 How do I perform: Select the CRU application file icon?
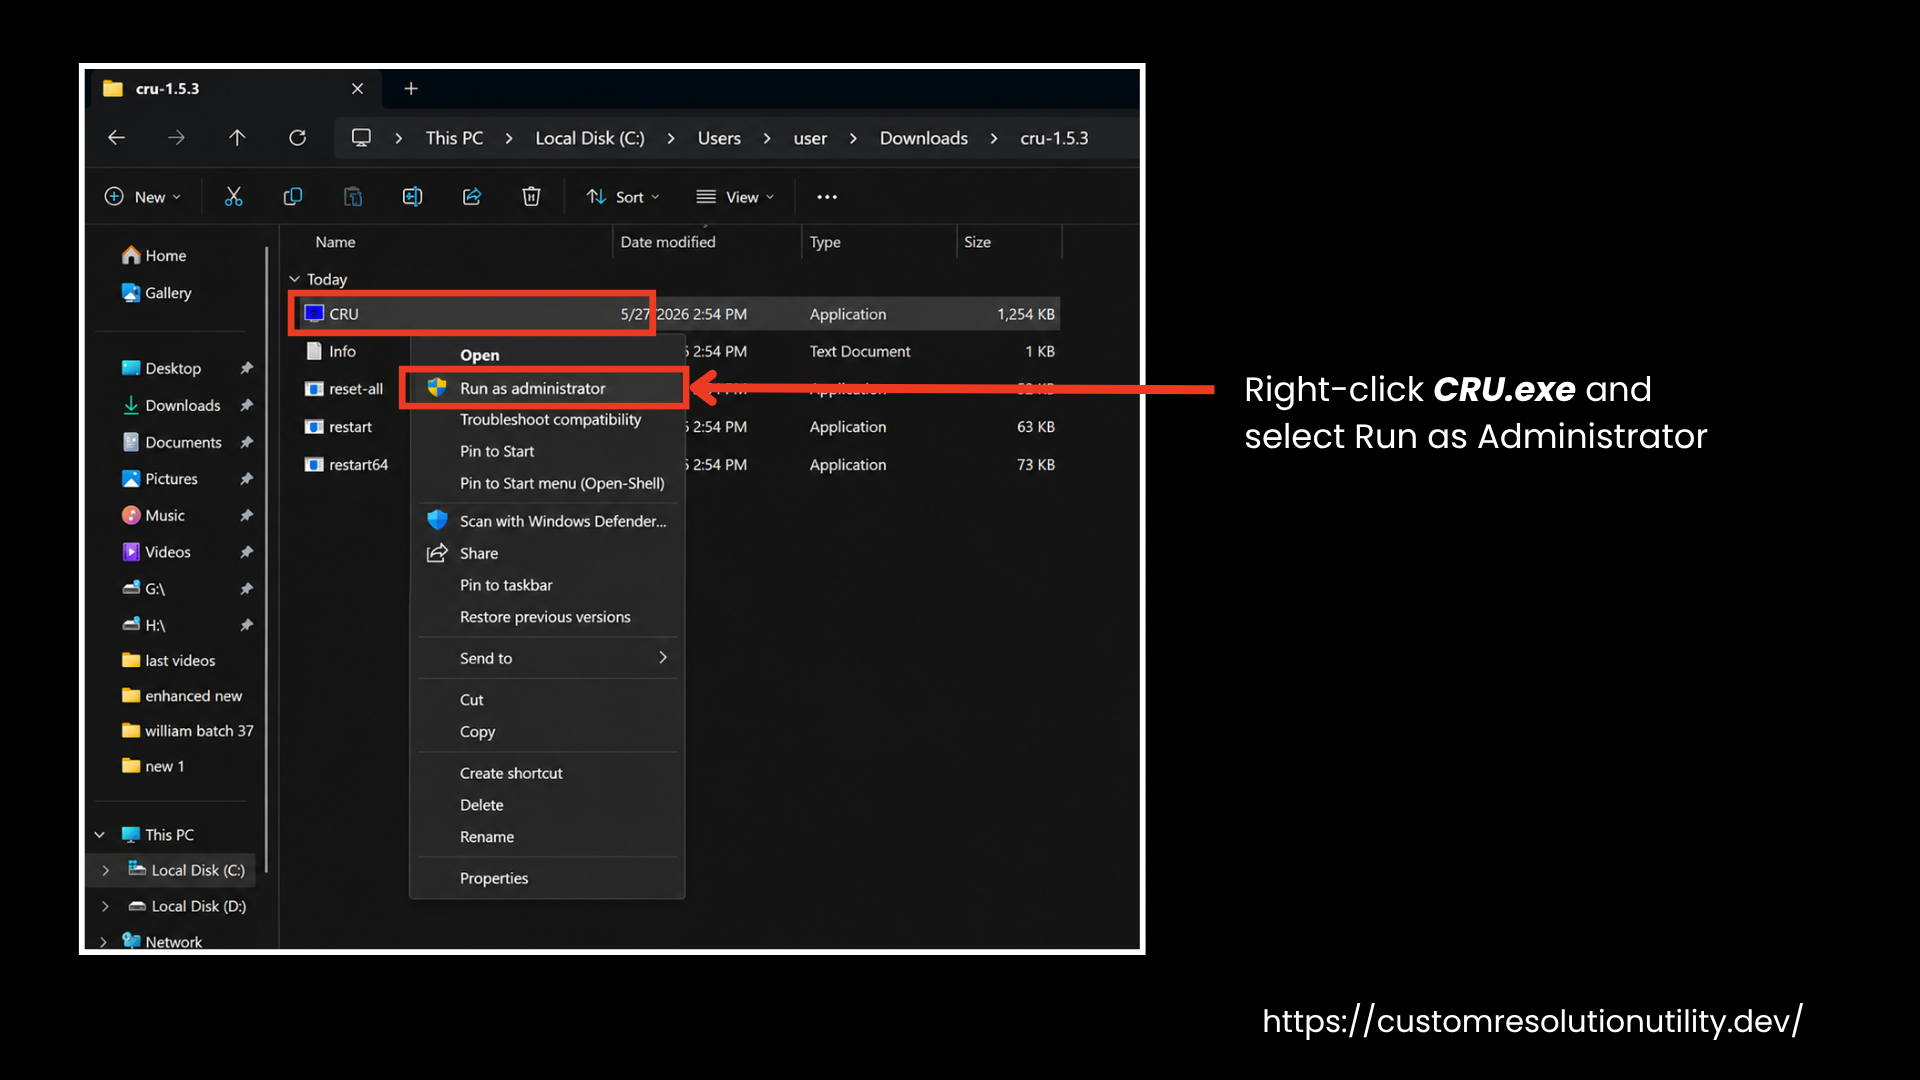click(314, 314)
